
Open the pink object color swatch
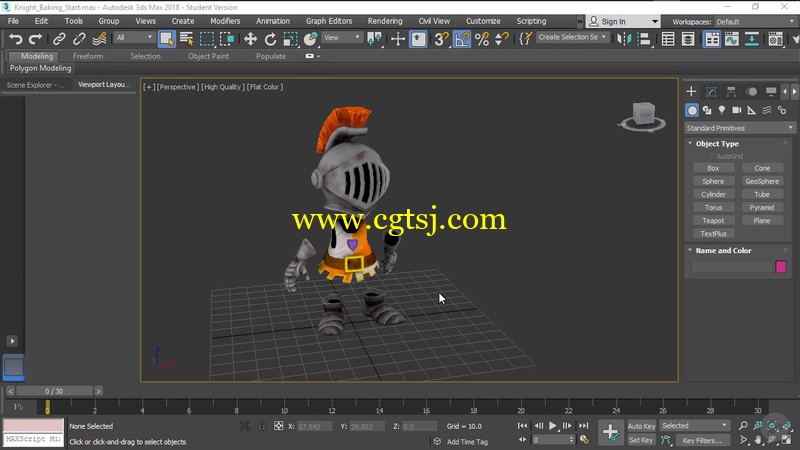point(781,266)
